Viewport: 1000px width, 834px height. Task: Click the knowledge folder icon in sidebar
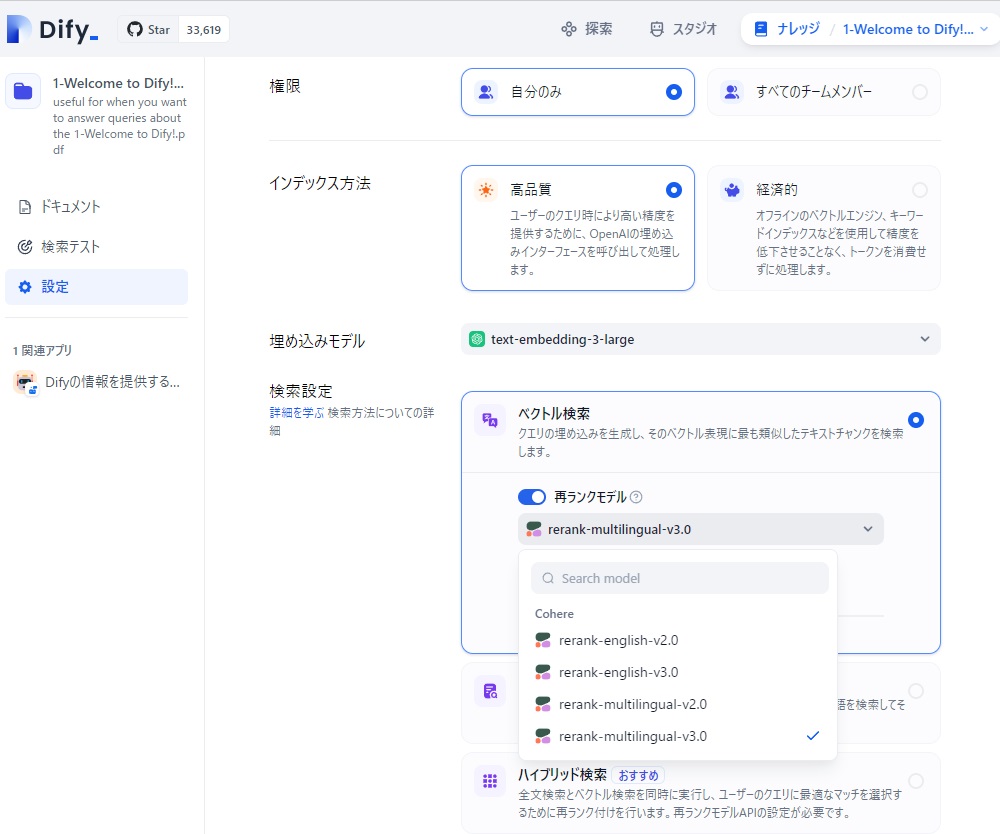[23, 91]
